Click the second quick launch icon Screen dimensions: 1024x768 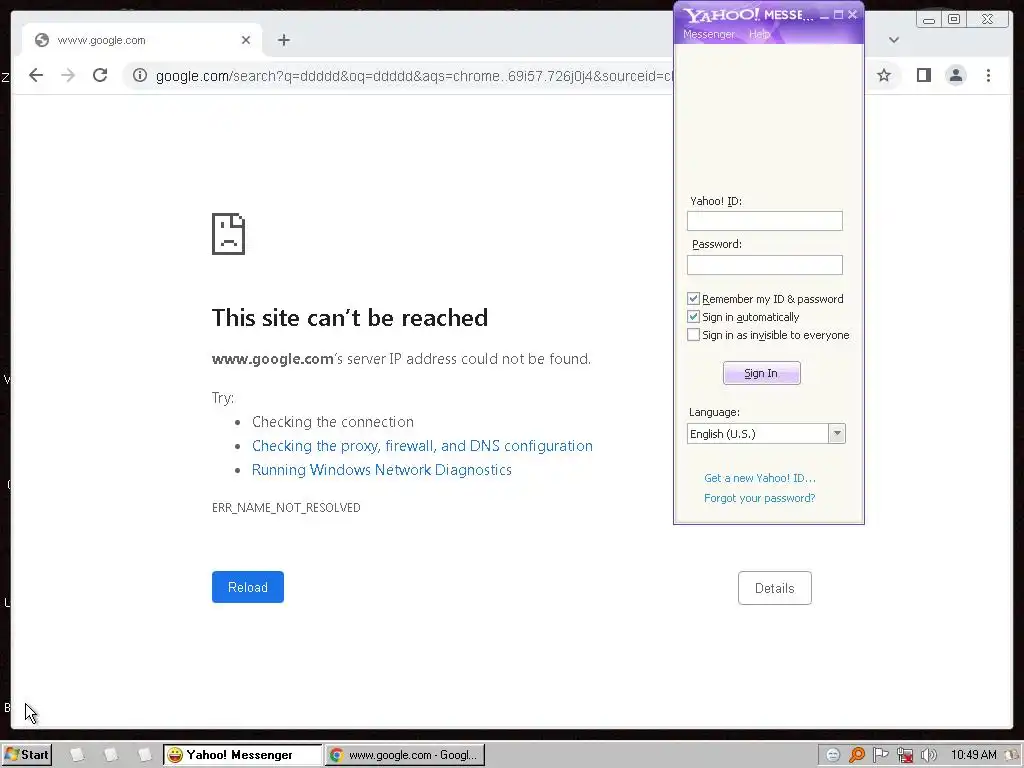[111, 755]
